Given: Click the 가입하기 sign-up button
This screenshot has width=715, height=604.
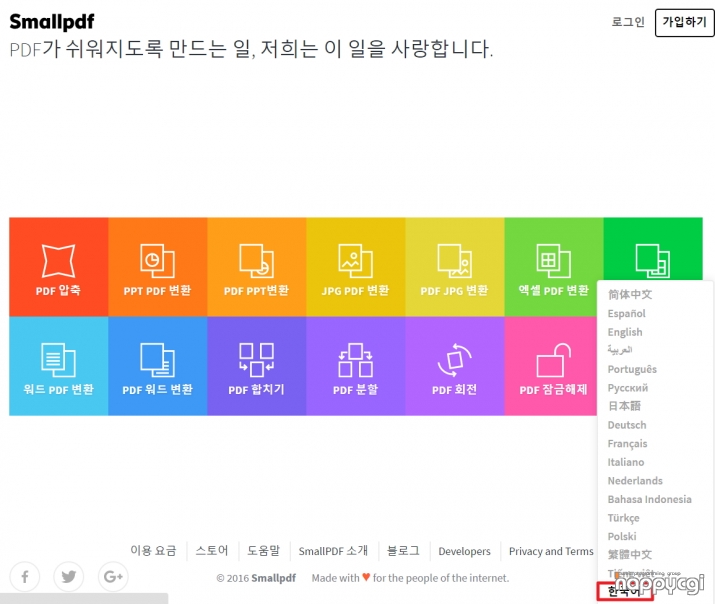Looking at the screenshot, I should pos(684,22).
